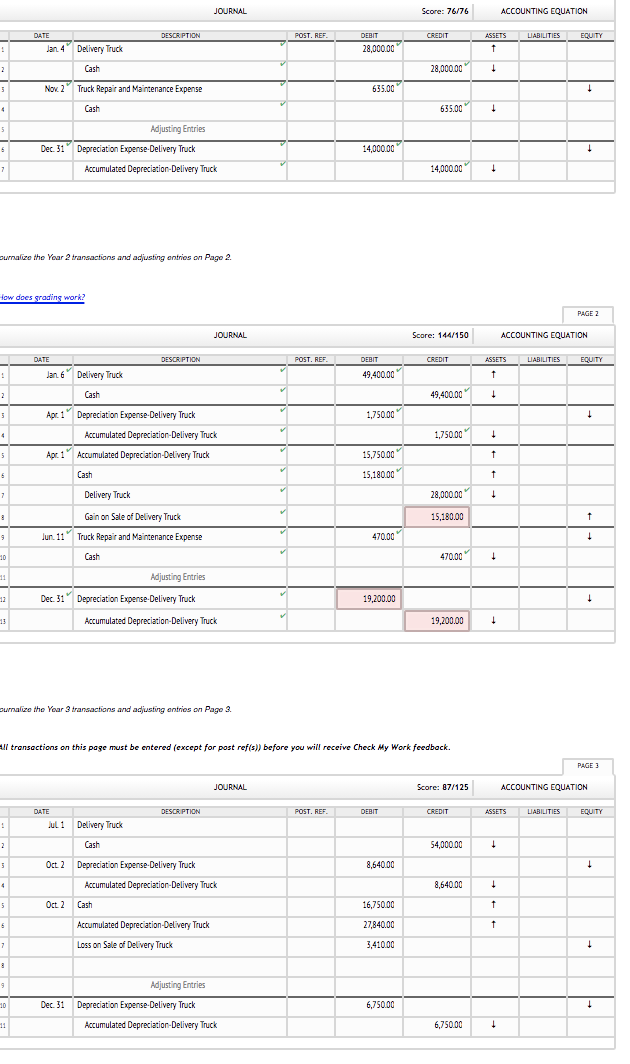630x1064 pixels.
Task: Click the 8,640.00 credit amount on Page 3
Action: pyautogui.click(x=437, y=885)
